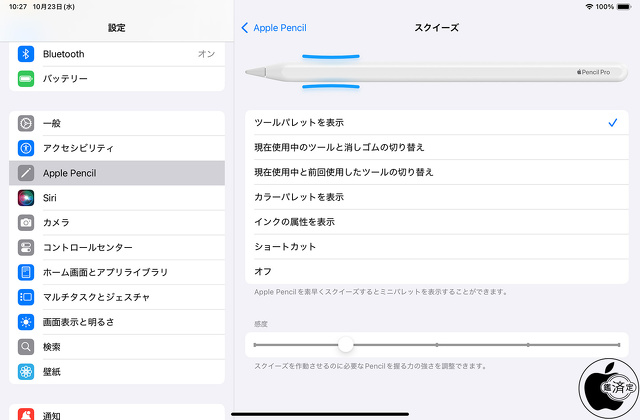Select 現在使用中と前回使用したツールの切り替え option
The image size is (640, 420).
437,172
